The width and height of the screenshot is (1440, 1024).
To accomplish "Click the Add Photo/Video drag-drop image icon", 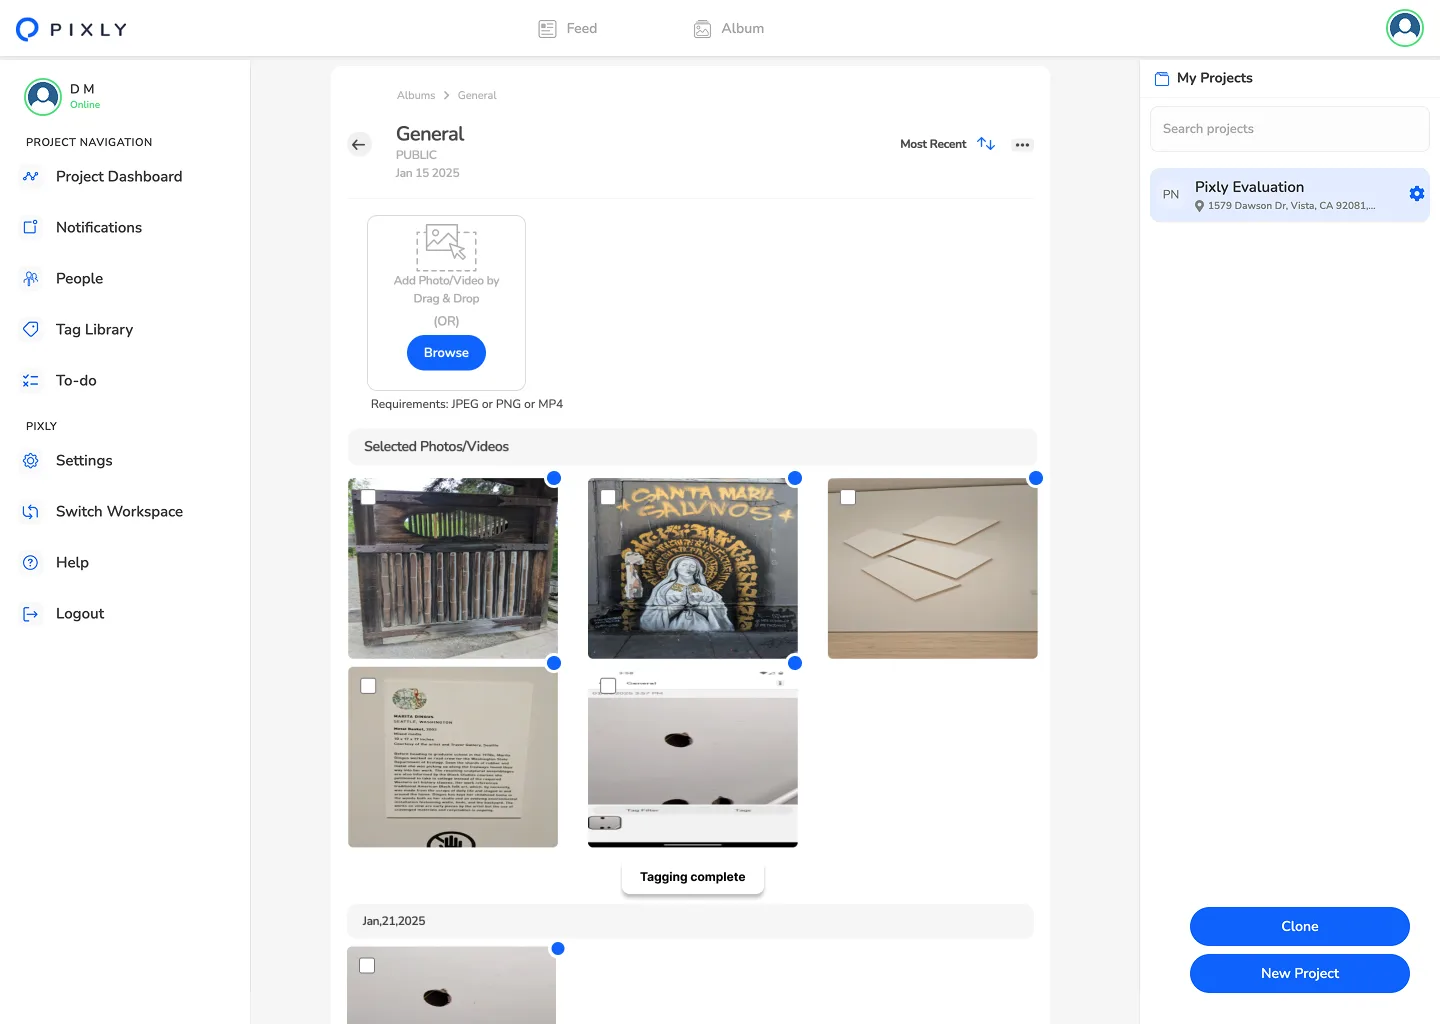I will 446,247.
